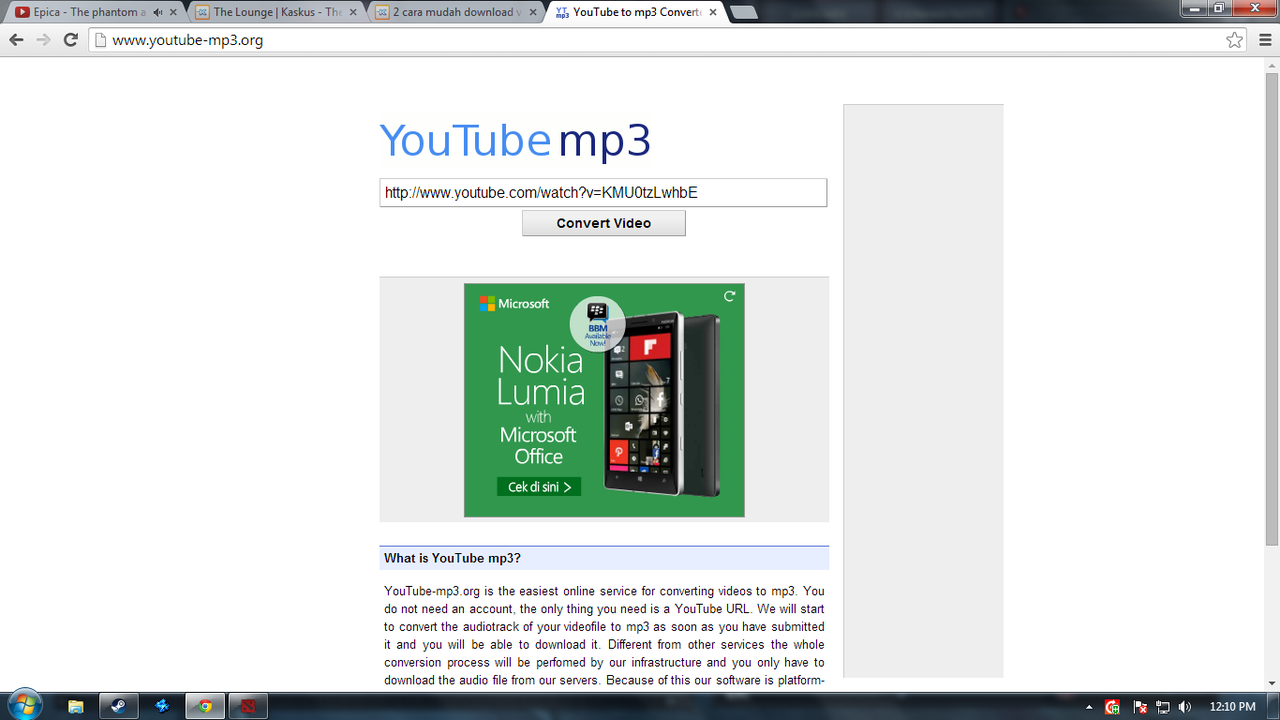Switch to The Lounge | Kaskus tab
Image resolution: width=1280 pixels, height=720 pixels.
point(277,13)
